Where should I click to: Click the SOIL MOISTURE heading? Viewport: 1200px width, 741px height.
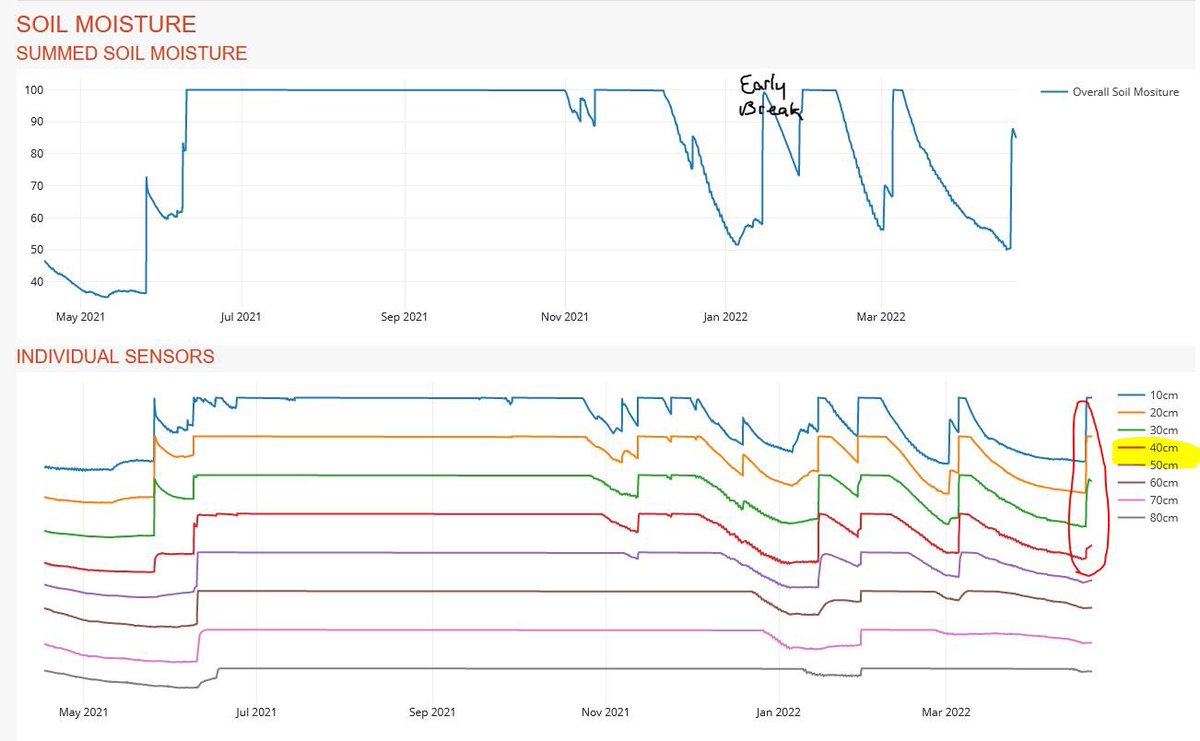[x=107, y=24]
